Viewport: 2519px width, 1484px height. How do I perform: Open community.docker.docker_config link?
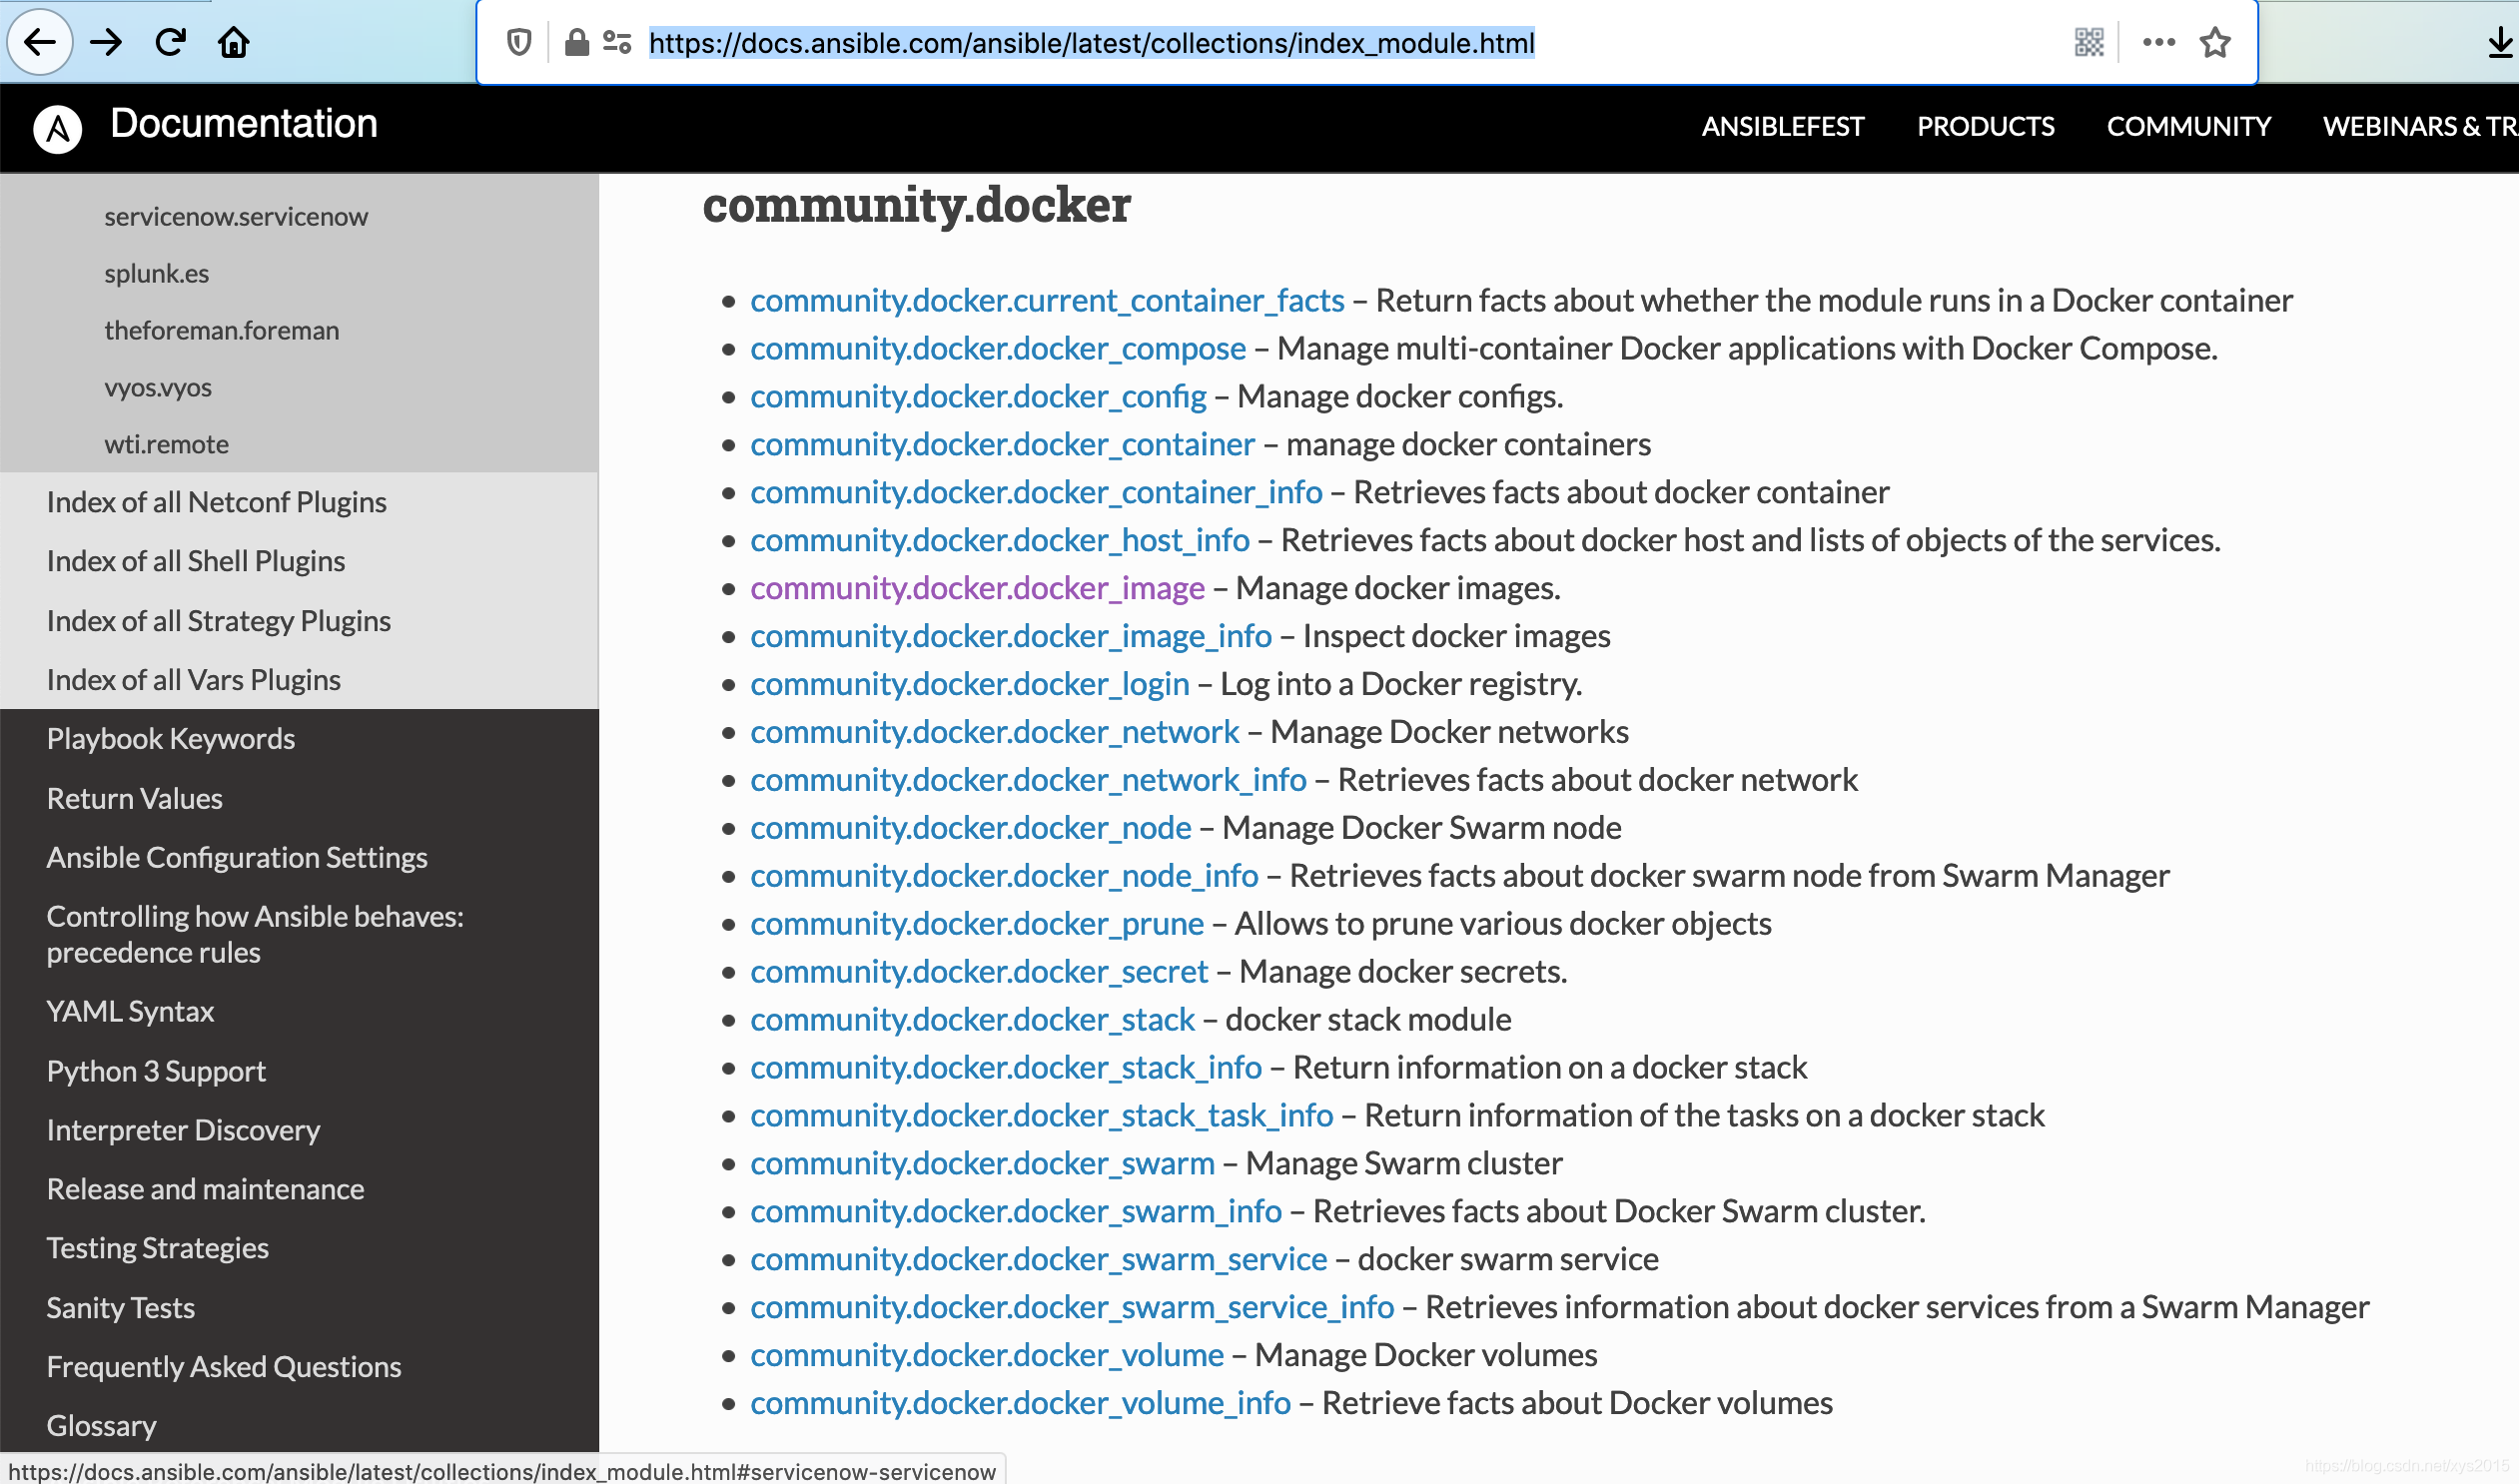click(979, 397)
